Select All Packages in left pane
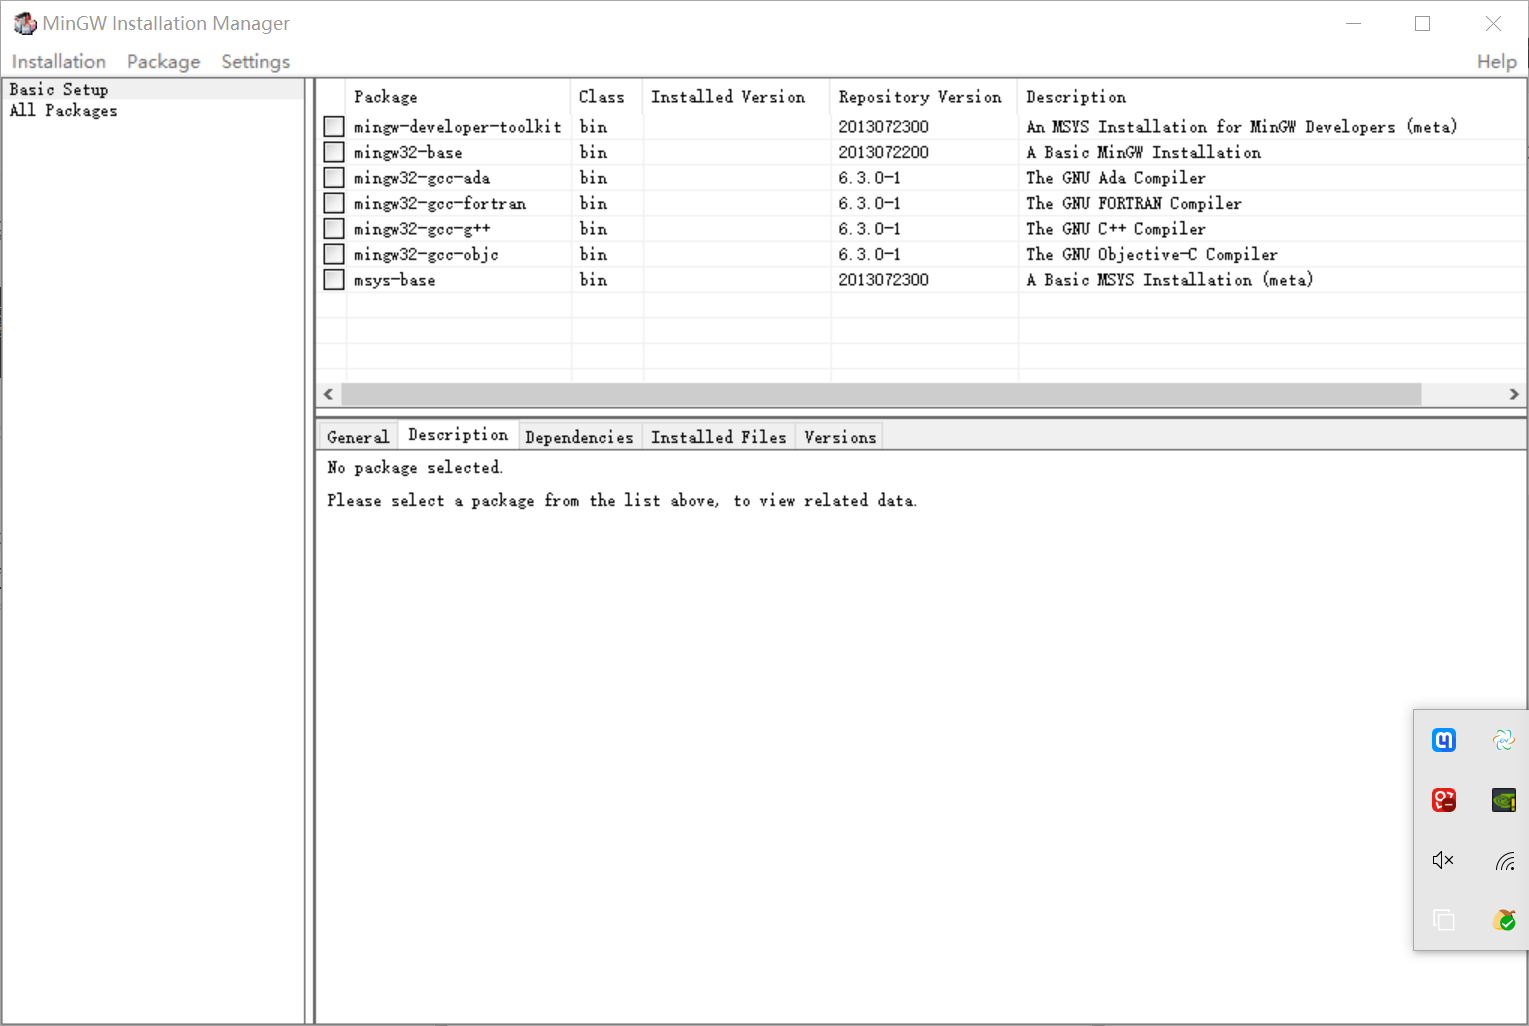1529x1026 pixels. 63,110
